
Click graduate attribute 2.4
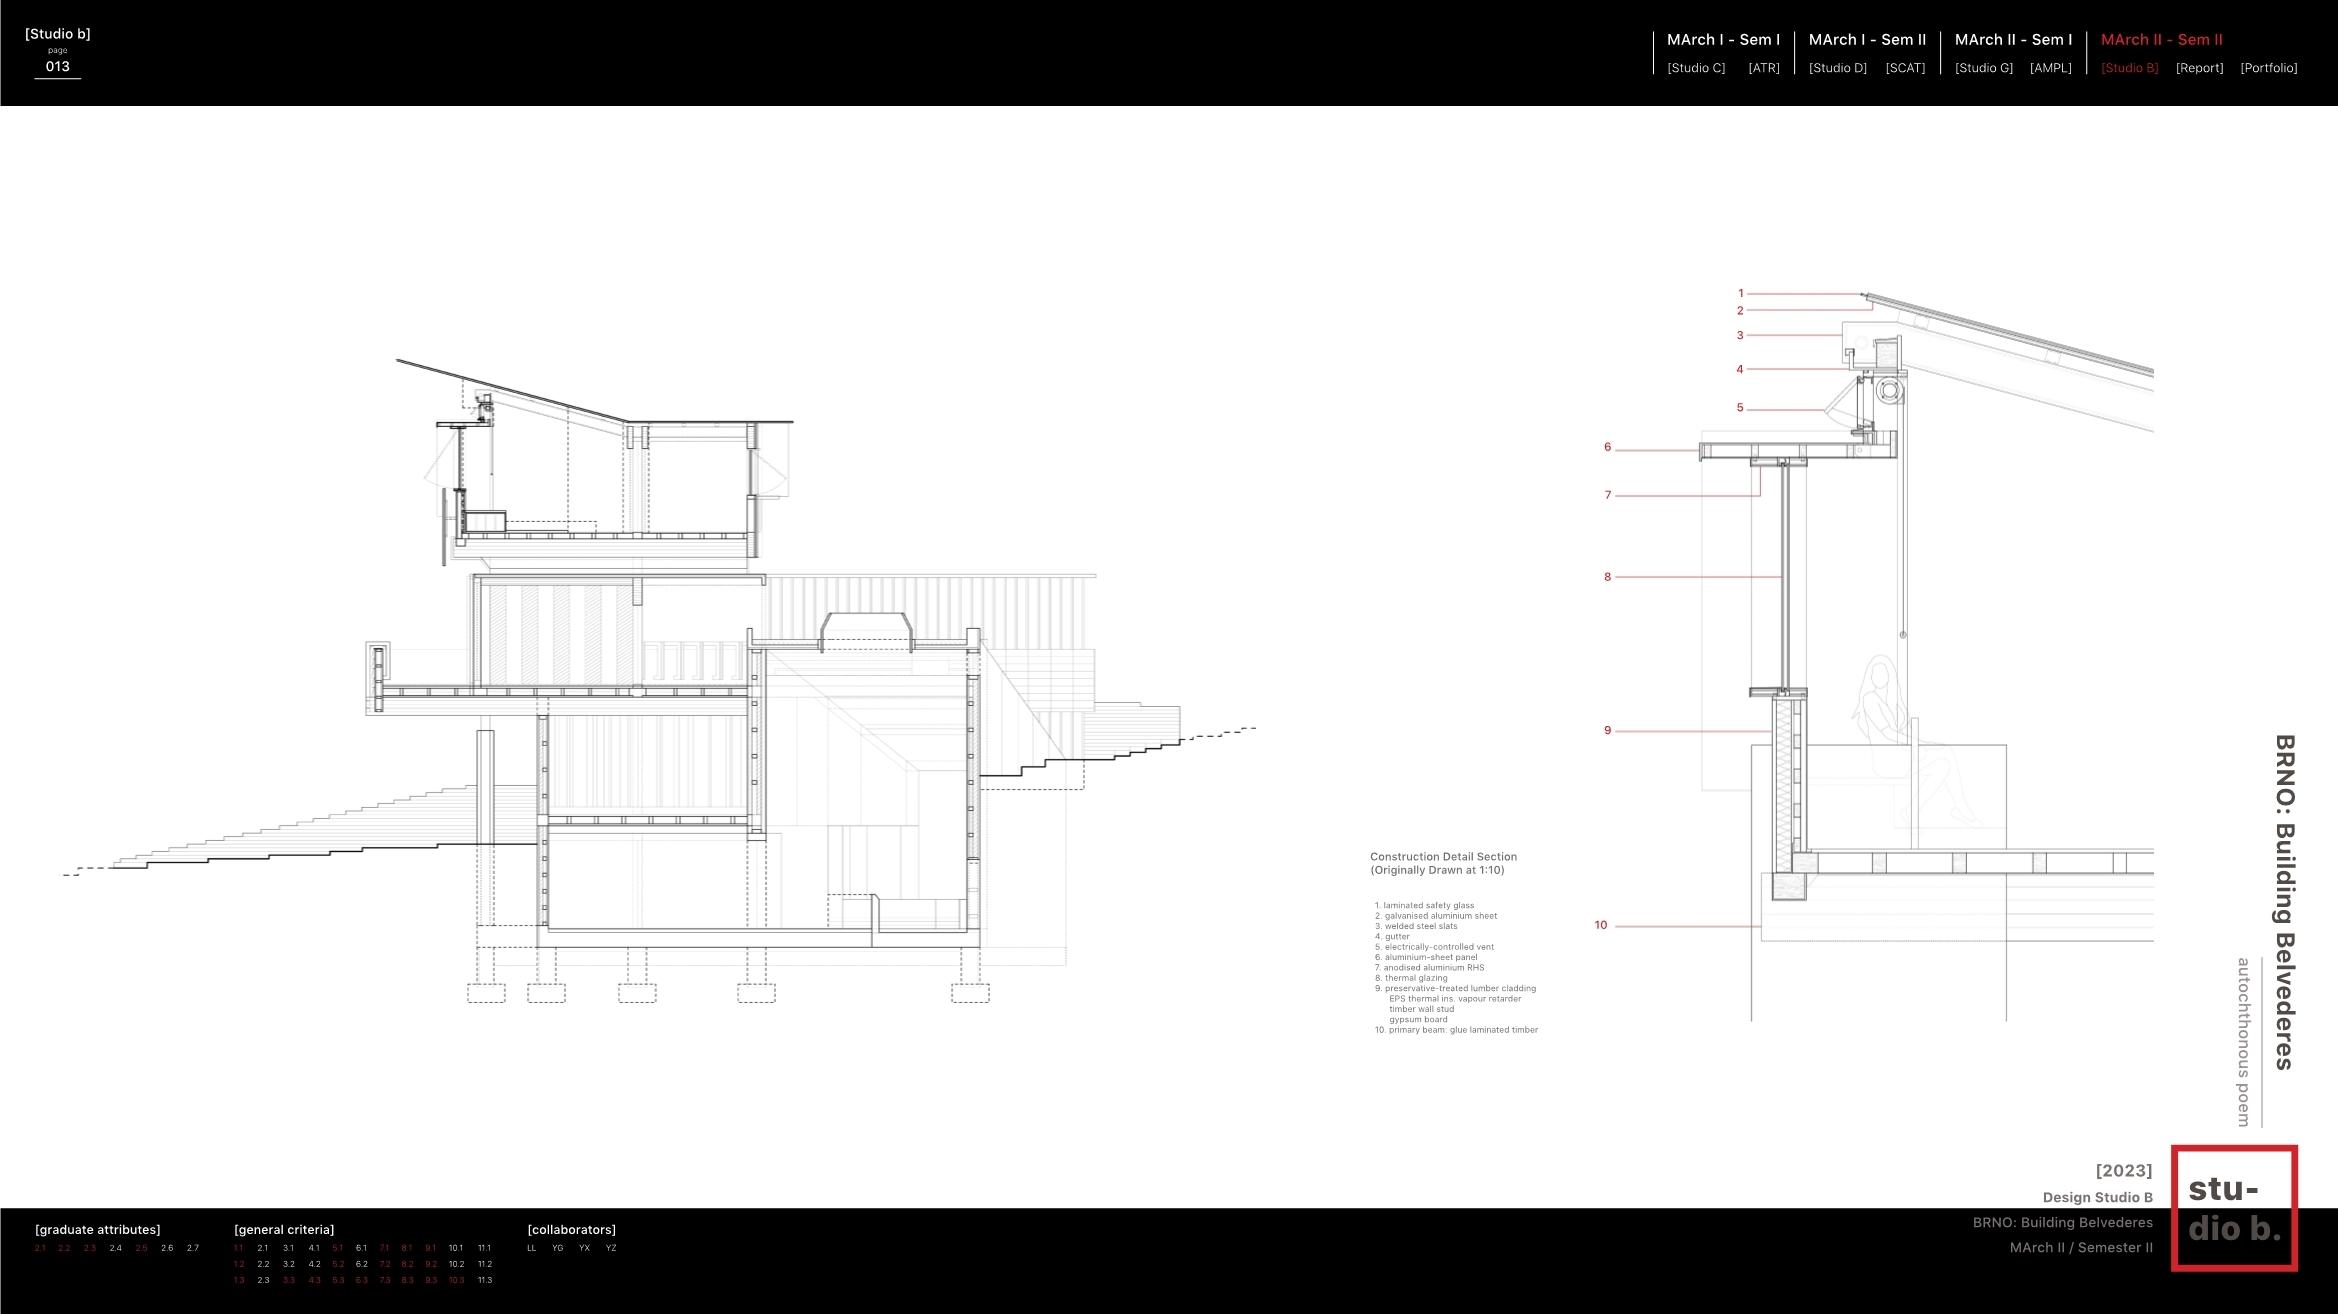pyautogui.click(x=116, y=1248)
